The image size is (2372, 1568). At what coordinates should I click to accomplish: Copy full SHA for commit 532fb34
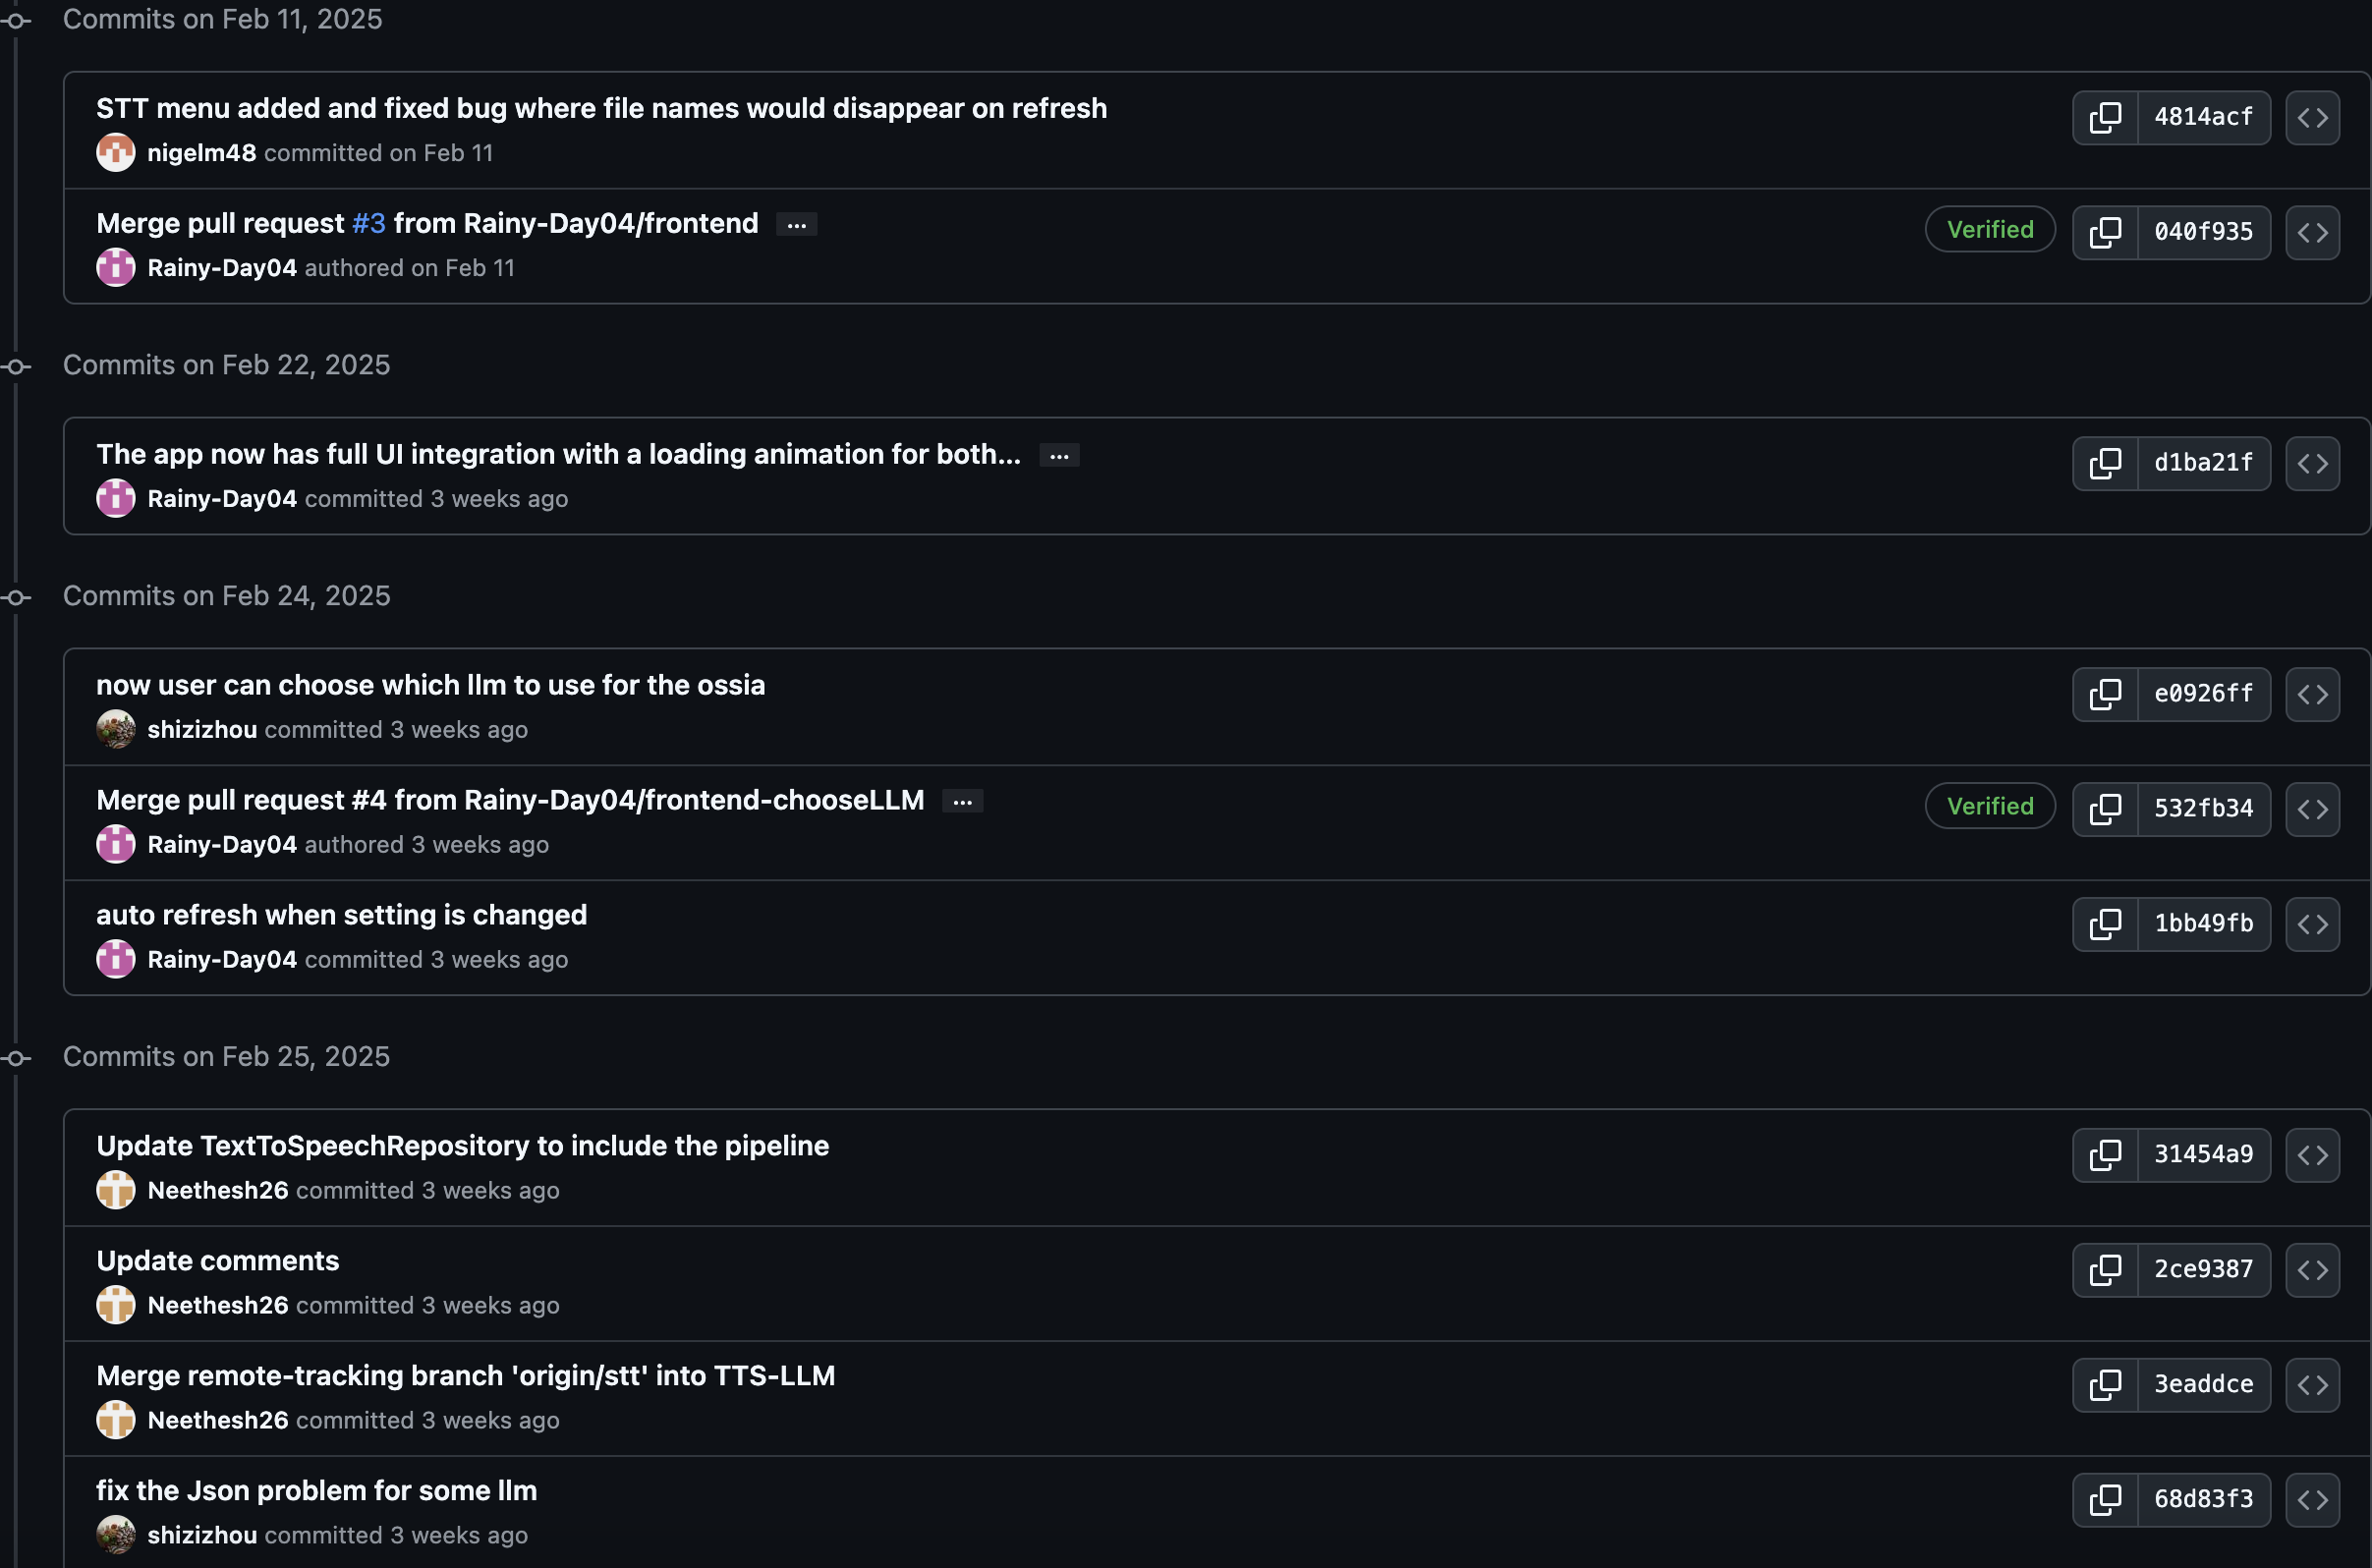click(2105, 809)
